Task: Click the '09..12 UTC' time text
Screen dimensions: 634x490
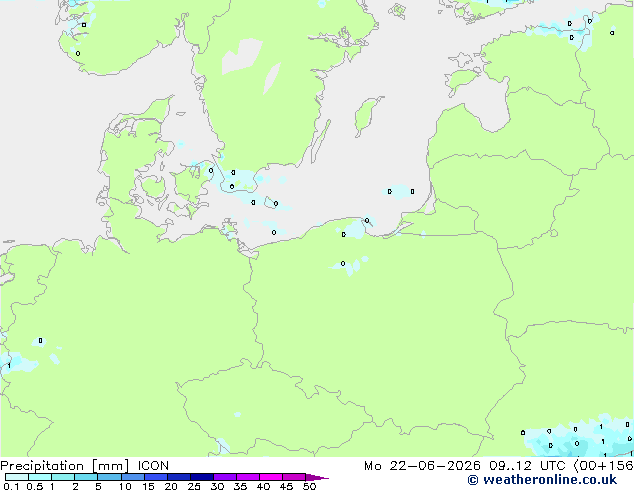Action: coord(527,466)
